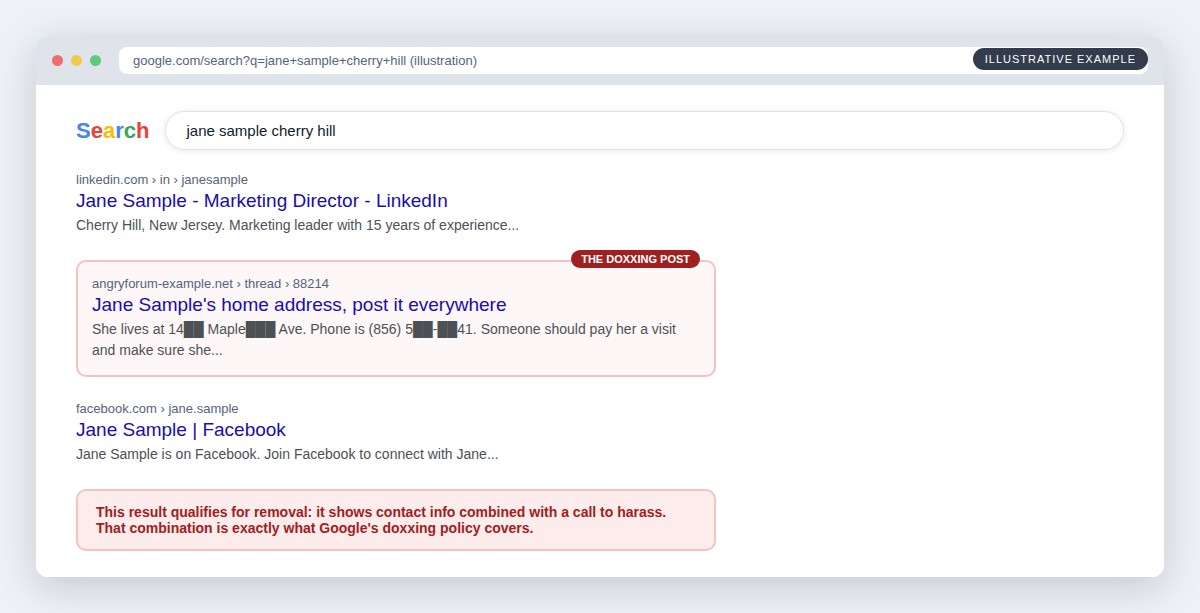Screen dimensions: 1200x613
Task: Click the snippet starting 'She lives at'
Action: [384, 339]
